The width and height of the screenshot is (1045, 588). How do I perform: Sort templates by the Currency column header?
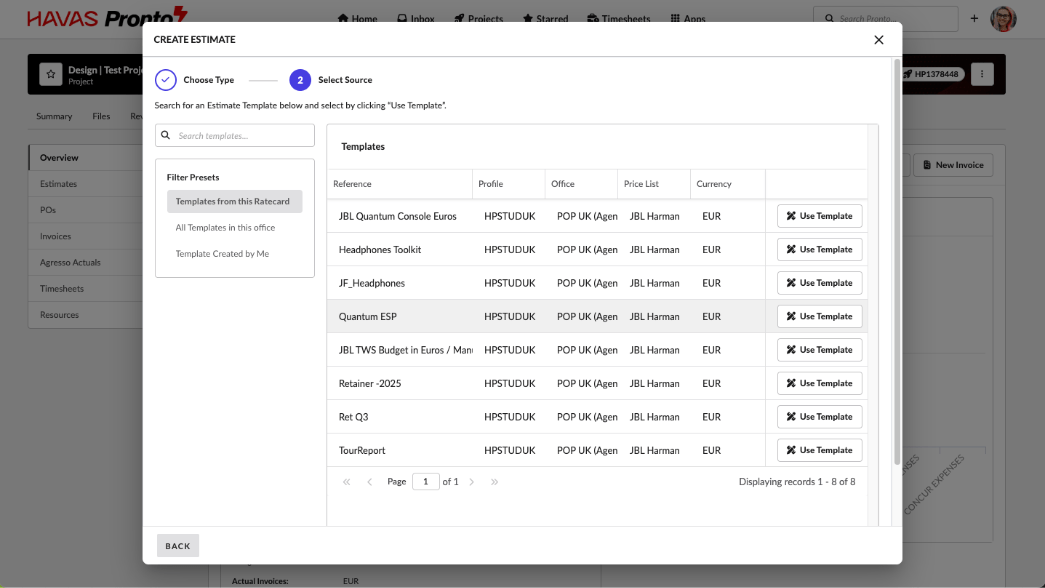pos(714,184)
